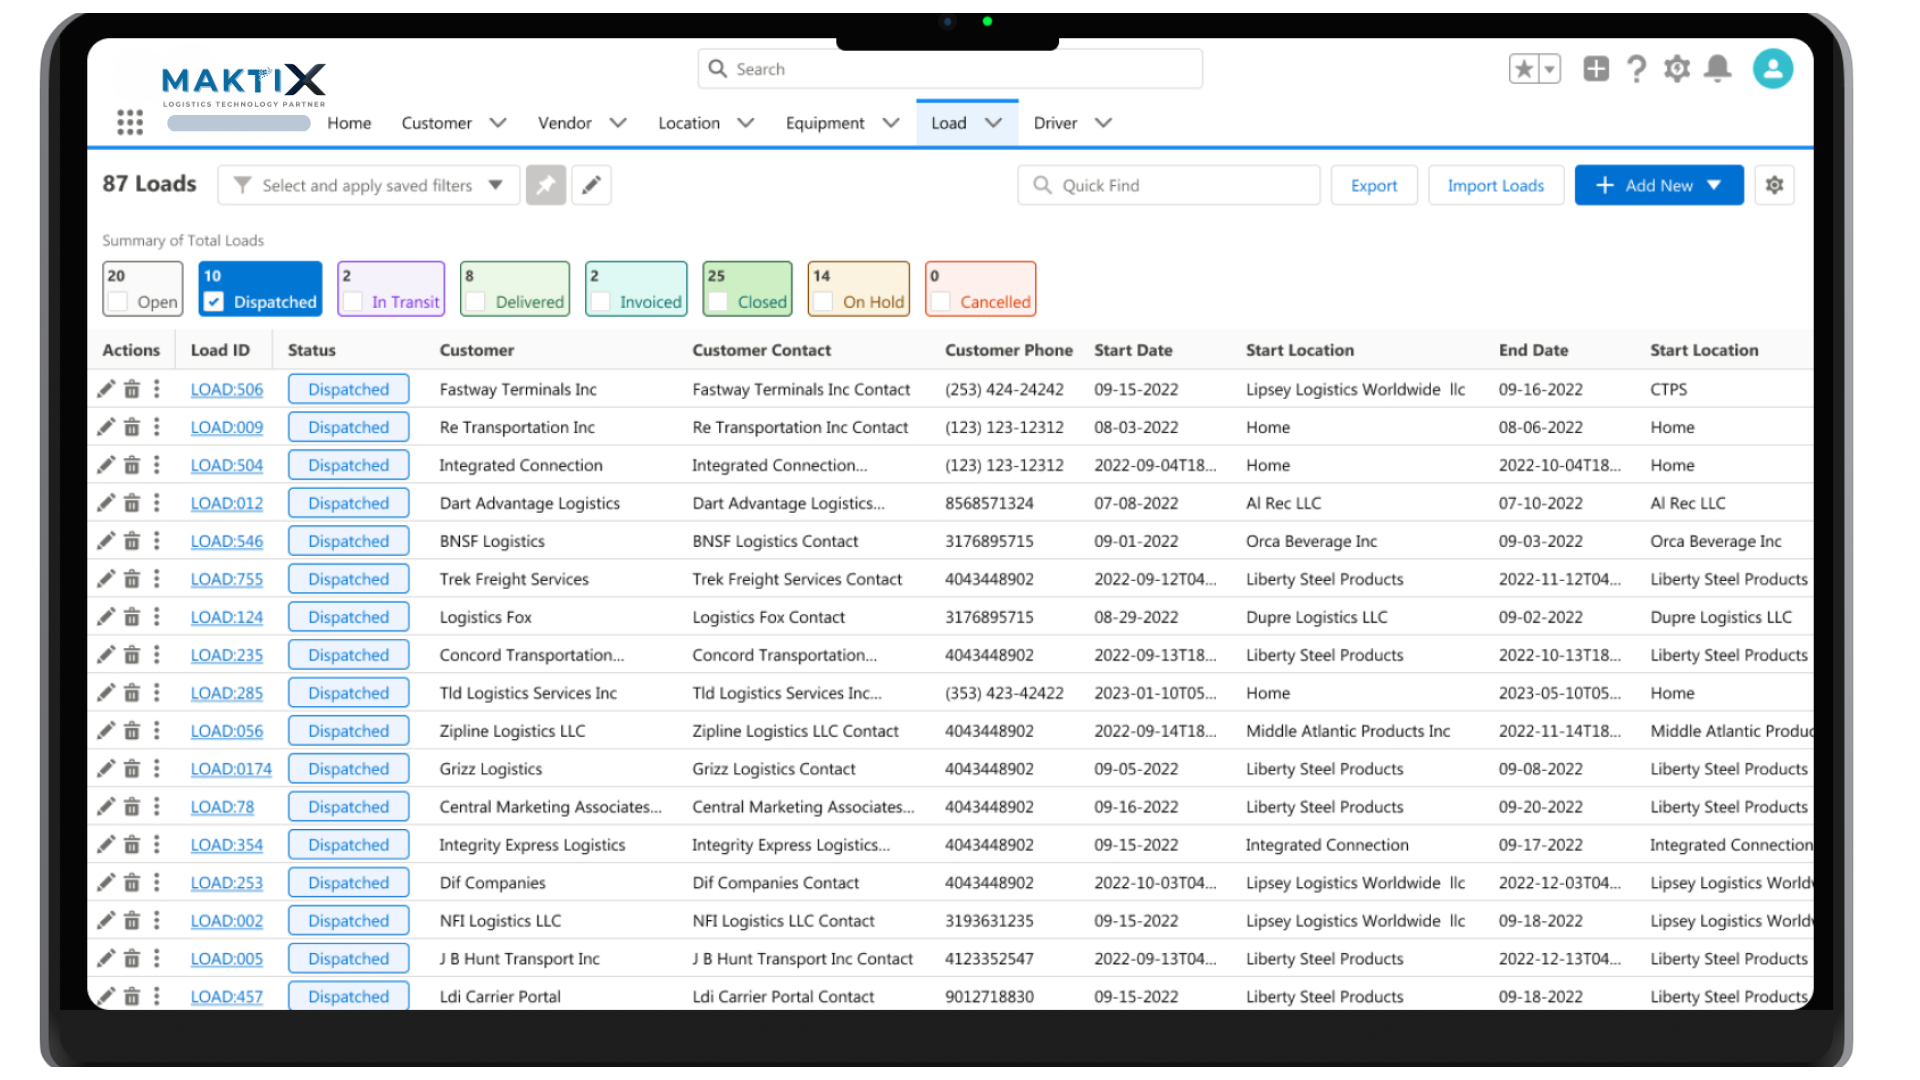The height and width of the screenshot is (1080, 1920).
Task: Expand the Driver nav dropdown chevron
Action: [x=1103, y=123]
